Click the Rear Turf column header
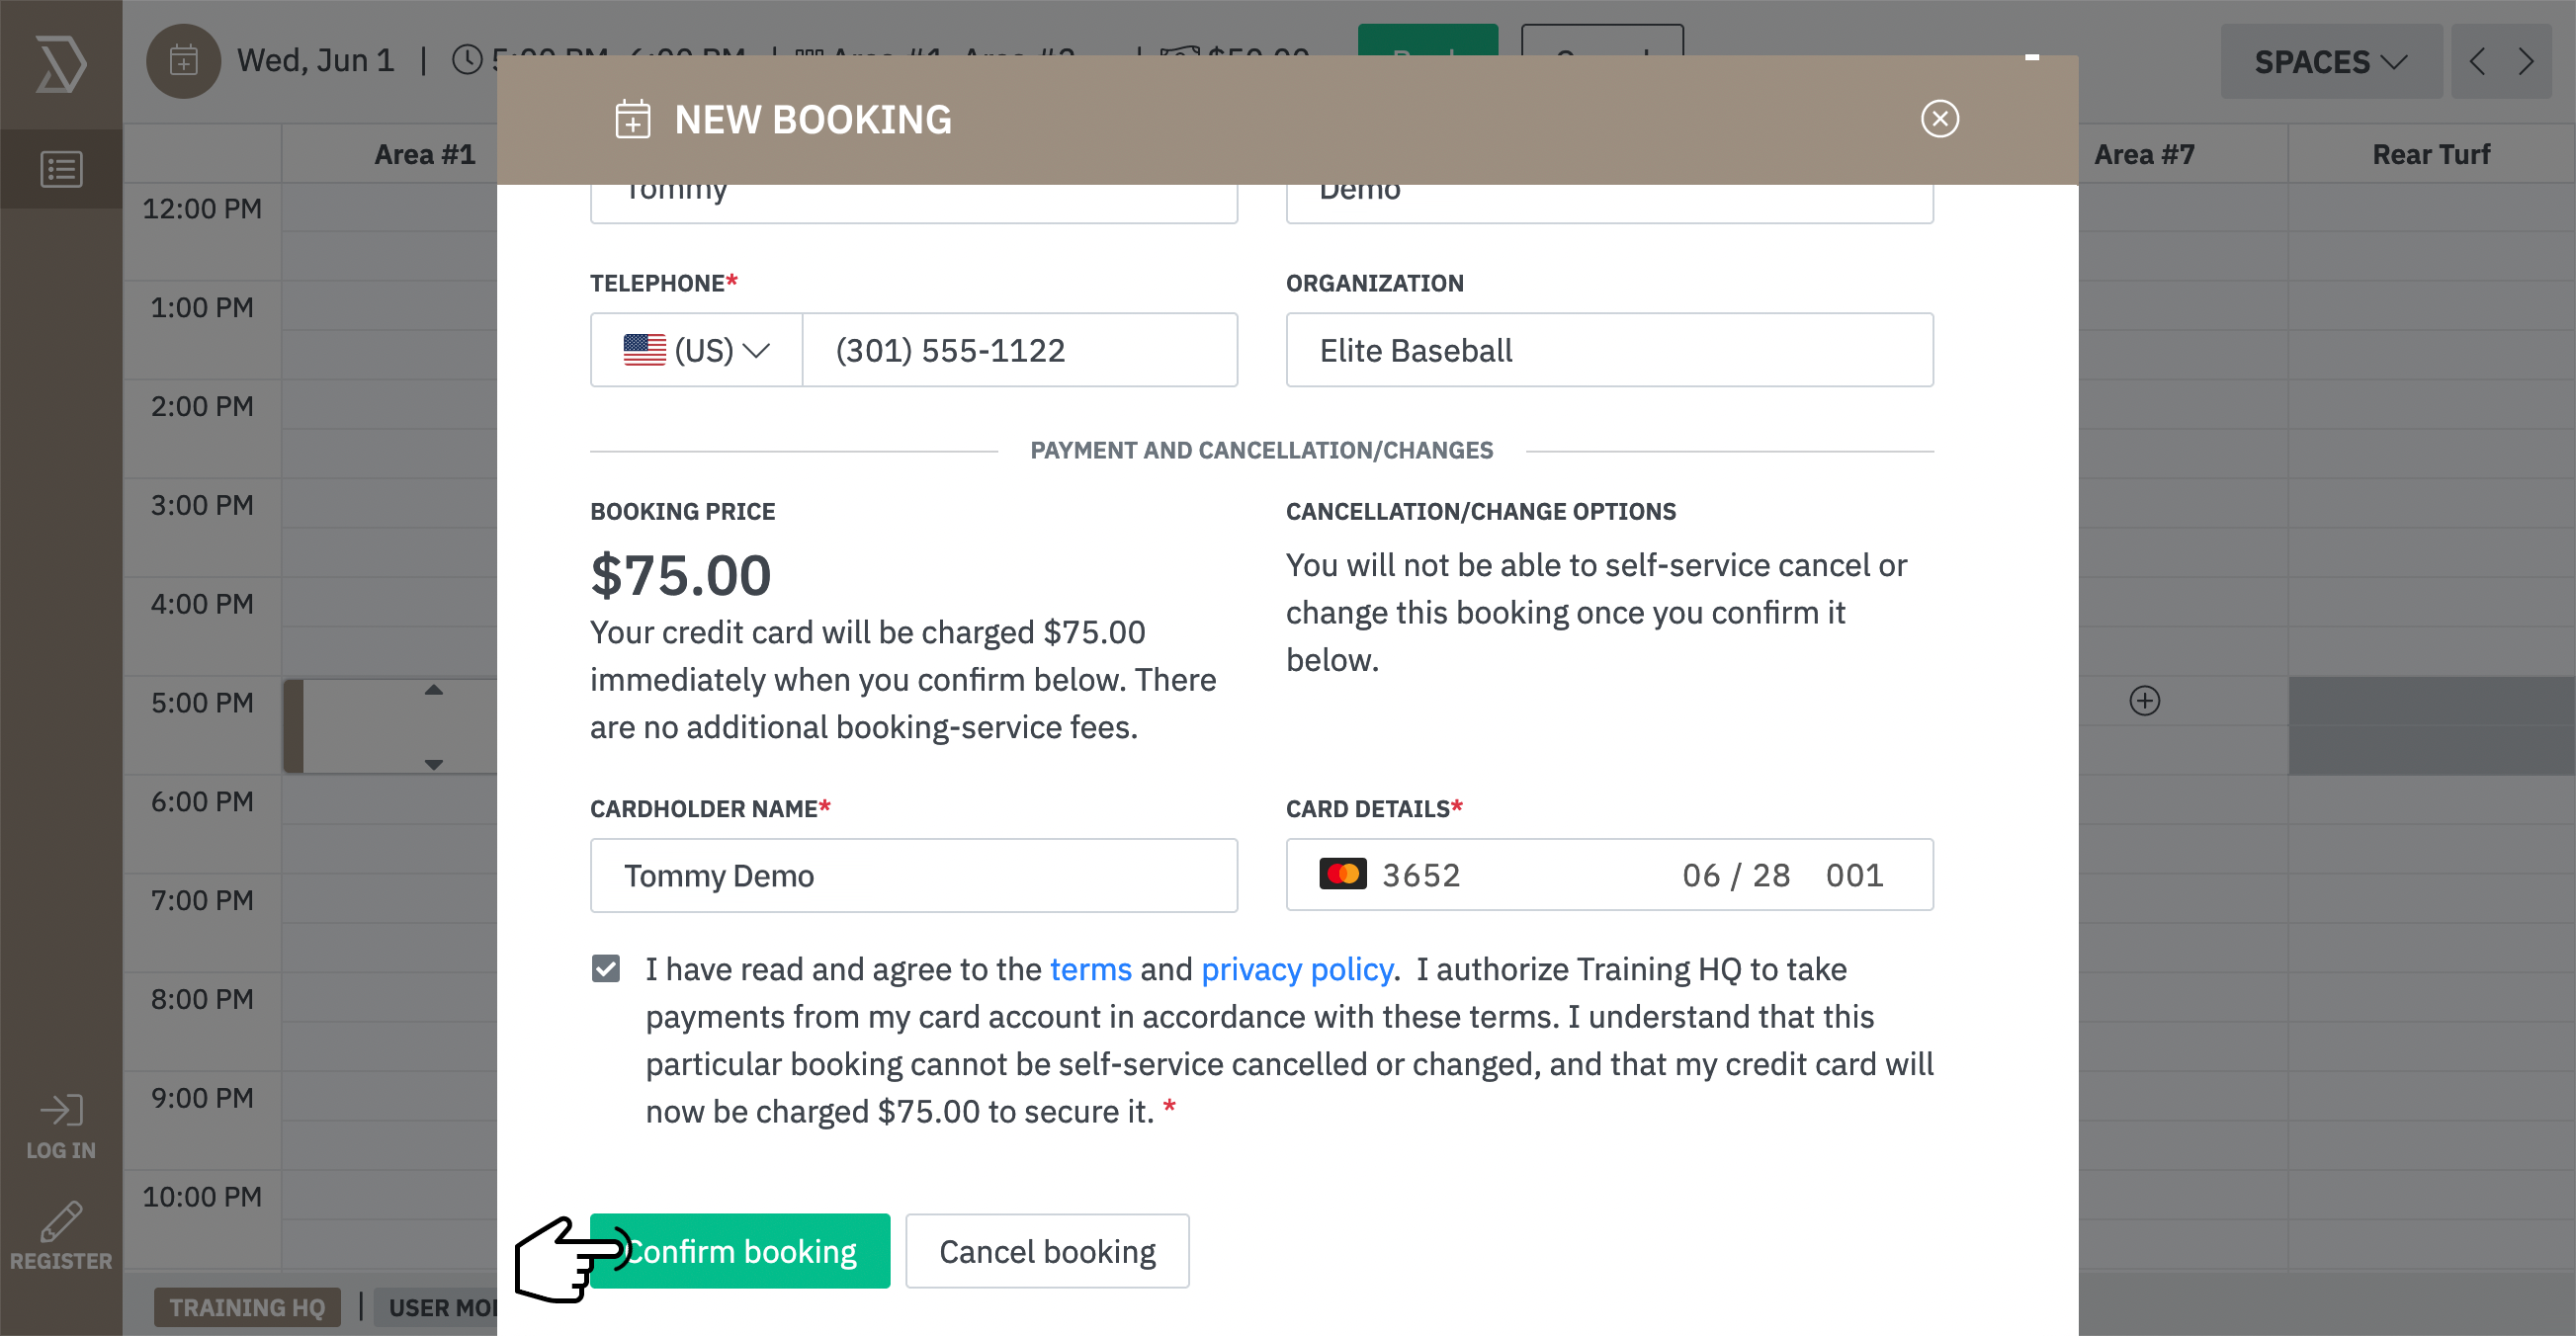The image size is (2576, 1336). point(2431,155)
